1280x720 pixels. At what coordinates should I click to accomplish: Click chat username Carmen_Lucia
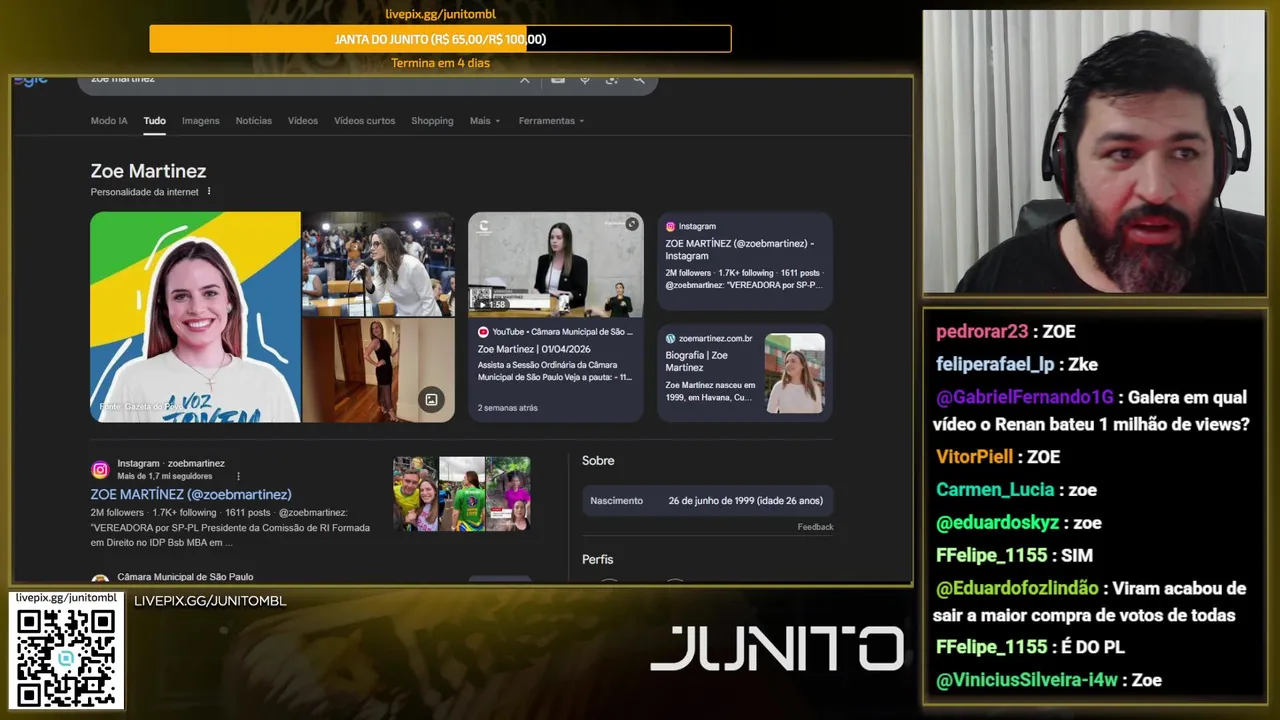coord(995,490)
